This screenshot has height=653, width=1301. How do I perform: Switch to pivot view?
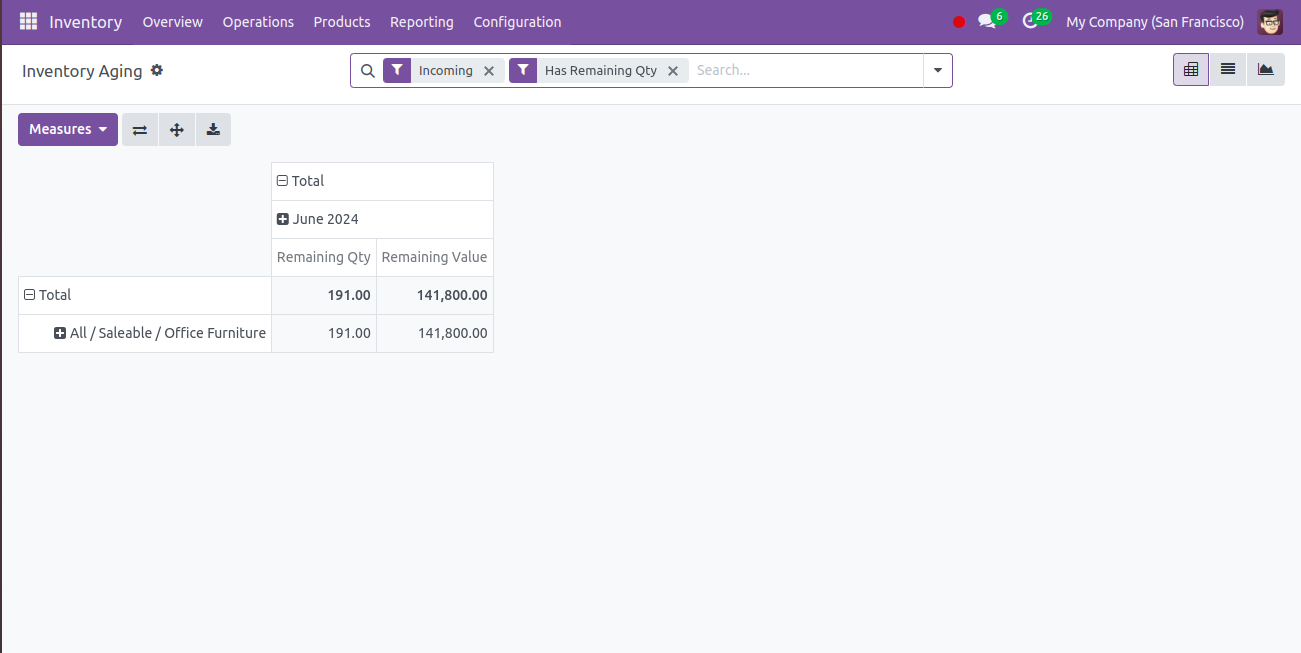[x=1191, y=70]
